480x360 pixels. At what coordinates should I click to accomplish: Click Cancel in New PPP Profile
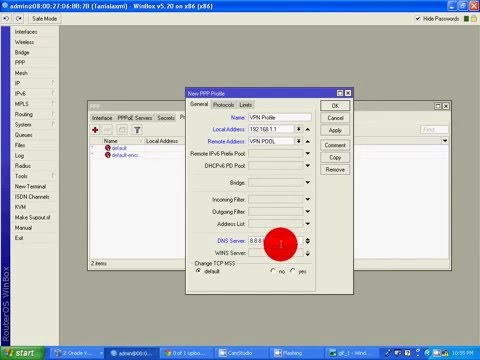tap(335, 118)
